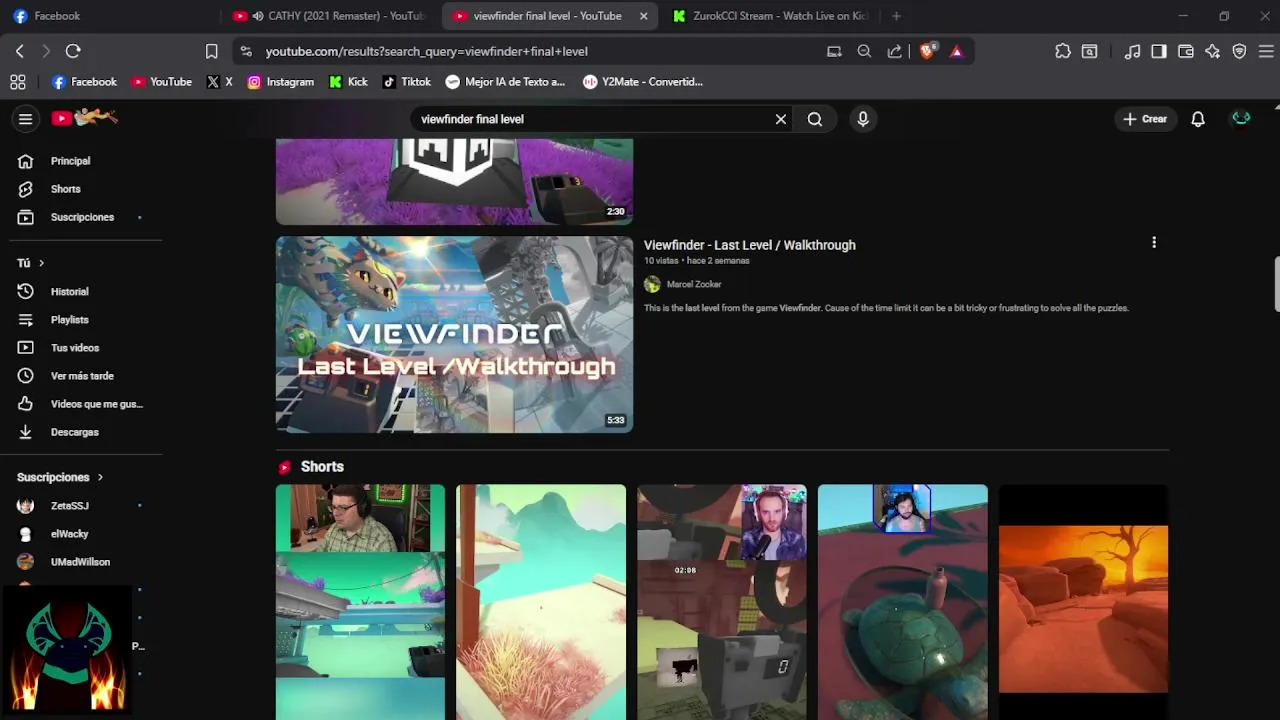The width and height of the screenshot is (1280, 720).
Task: Start voice search with microphone icon
Action: 863,119
